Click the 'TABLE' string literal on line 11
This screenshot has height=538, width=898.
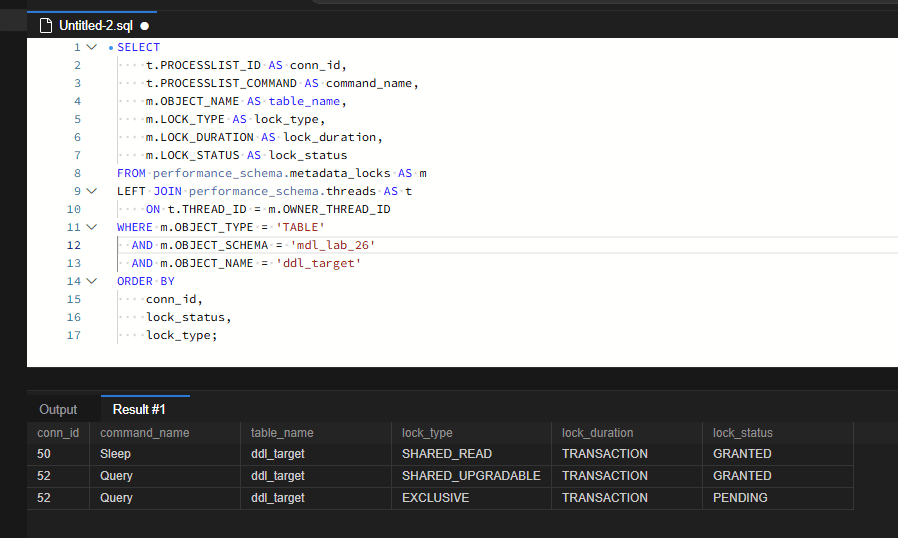301,227
